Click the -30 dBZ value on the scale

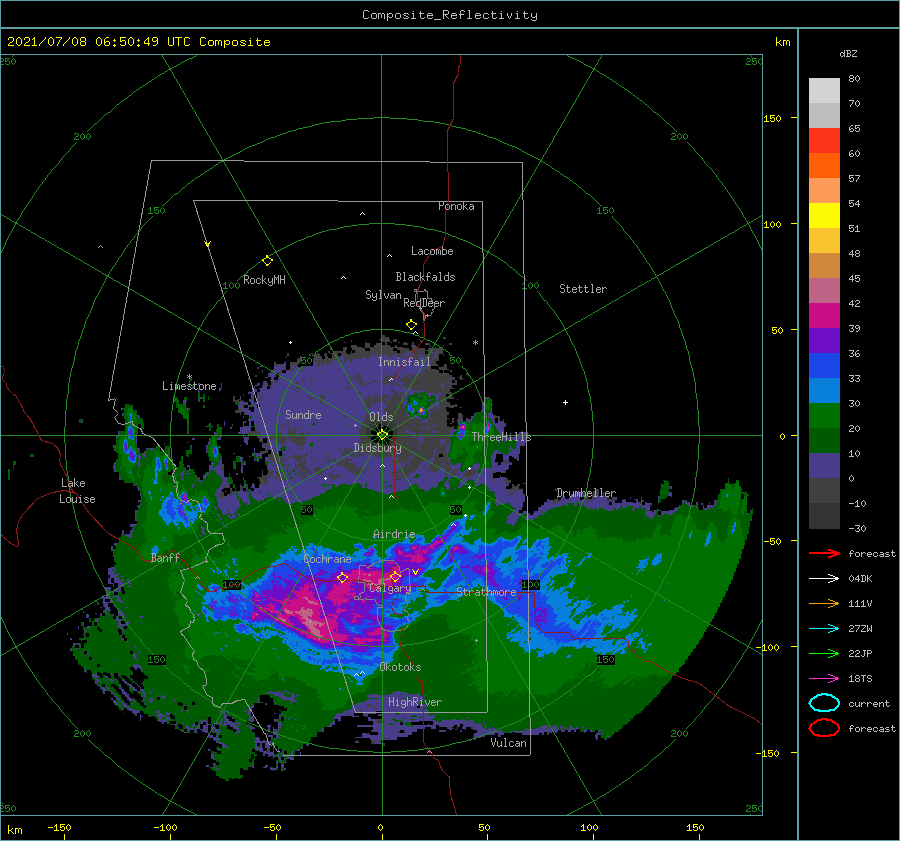pos(857,528)
